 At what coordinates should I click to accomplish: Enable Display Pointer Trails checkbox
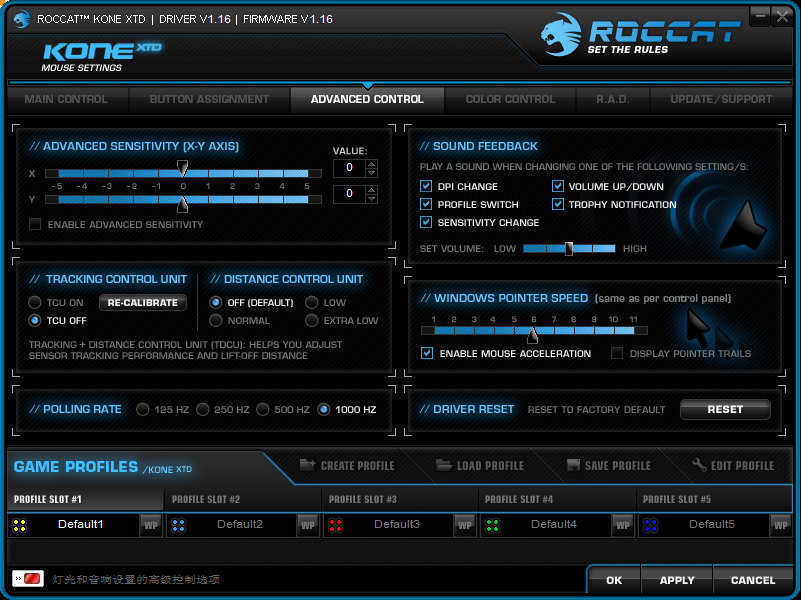click(617, 353)
